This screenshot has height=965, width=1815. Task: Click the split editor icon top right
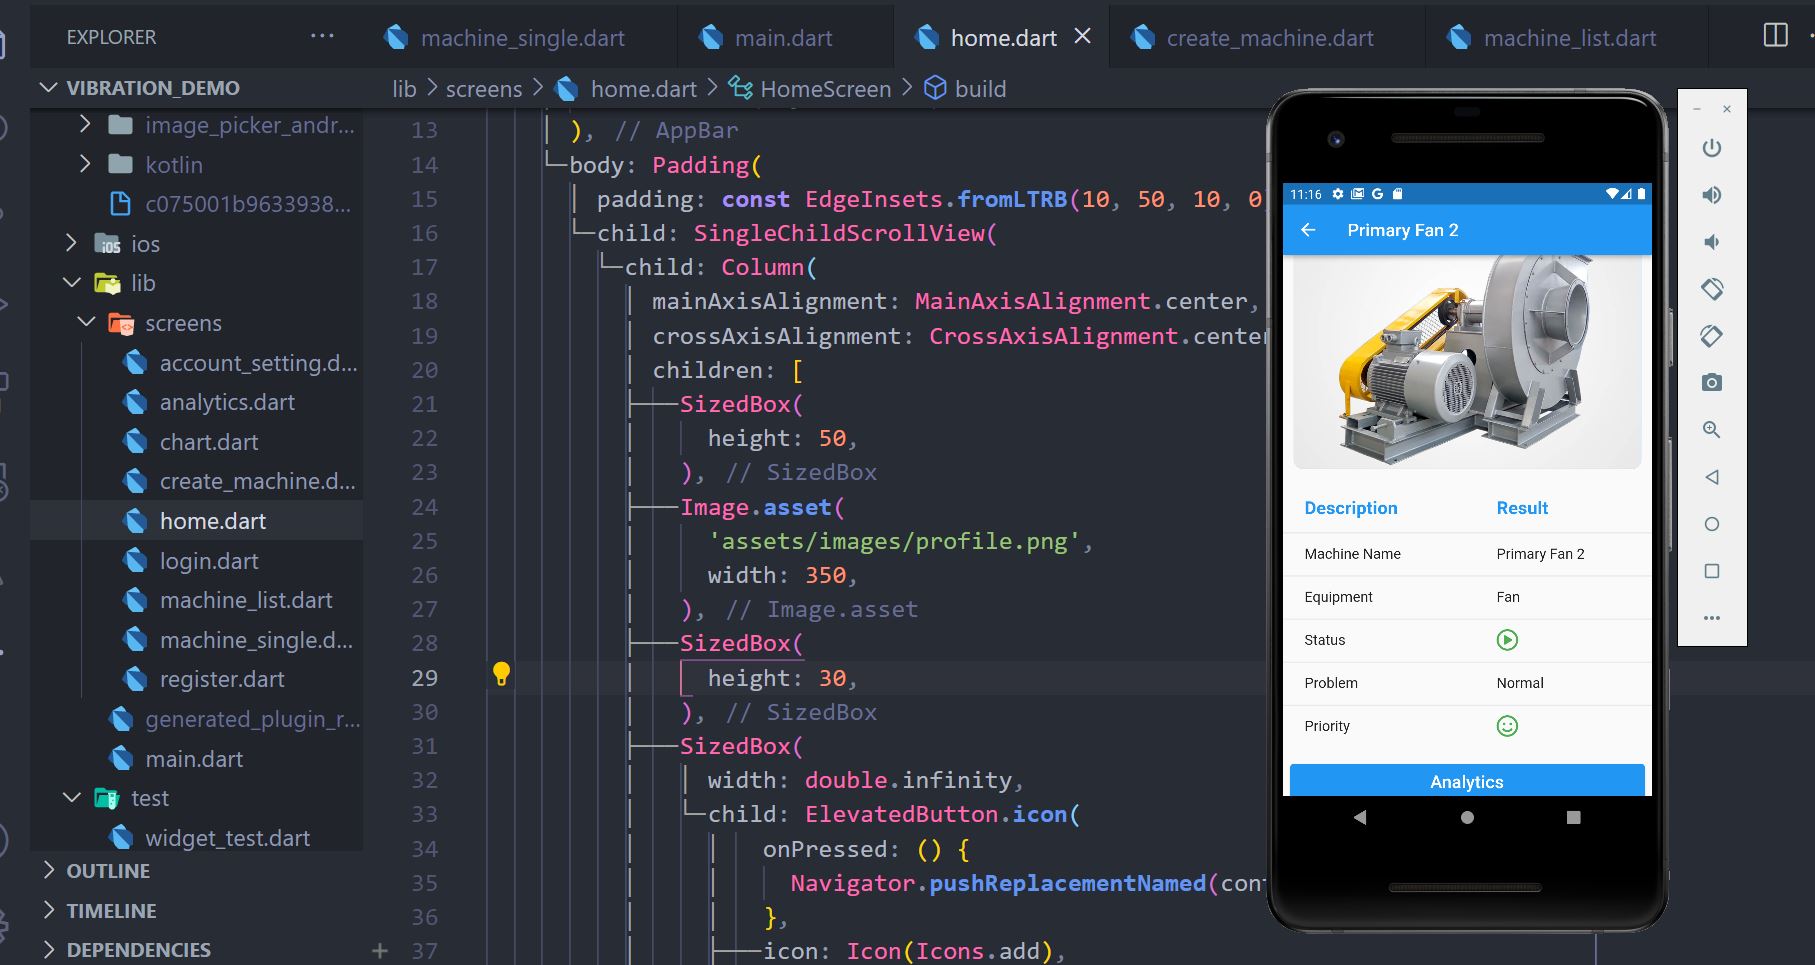pos(1775,35)
